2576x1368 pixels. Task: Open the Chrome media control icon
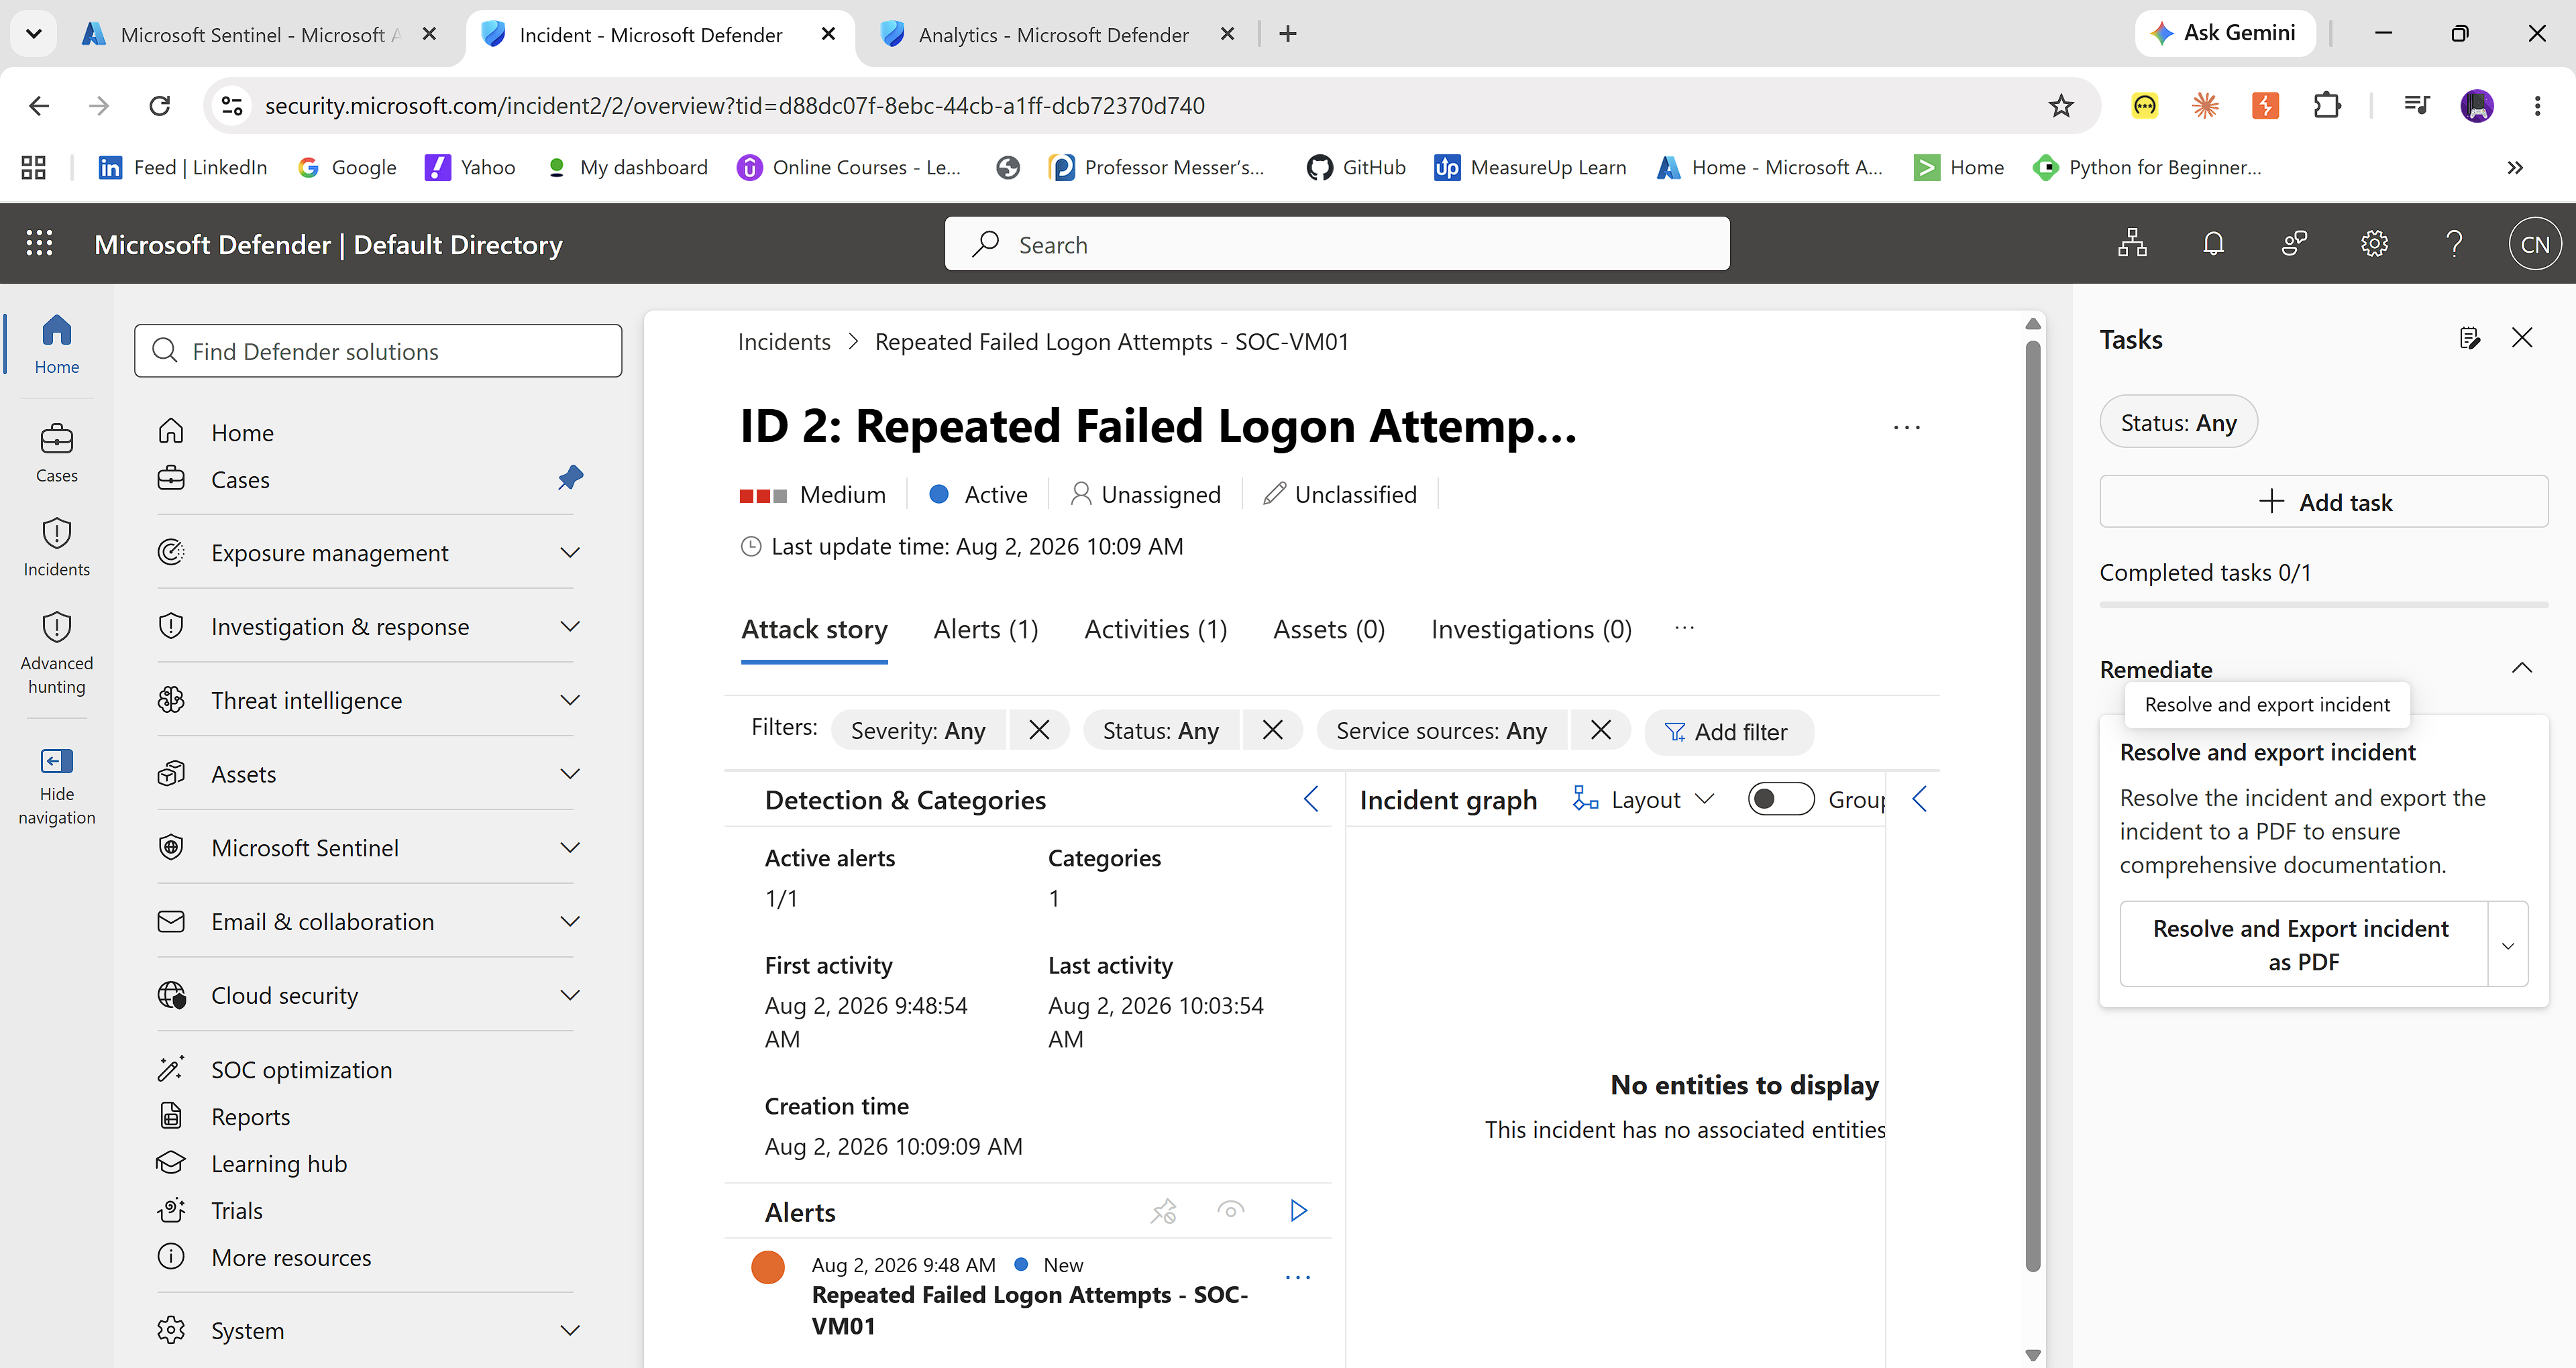tap(2416, 105)
